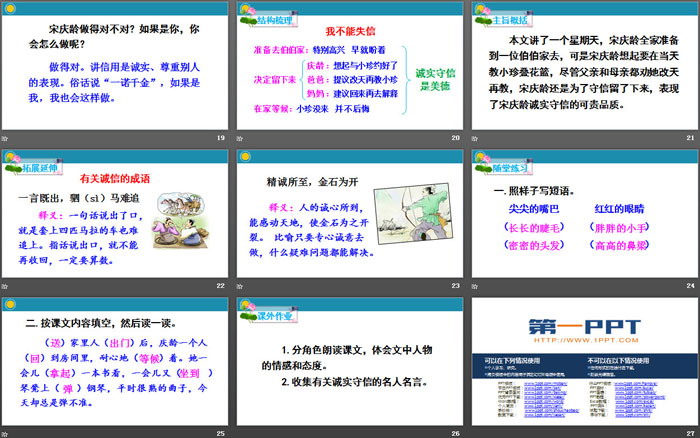The width and height of the screenshot is (700, 438).
Task: Select slide 23 thumbnail 精诚所至，金石为开
Action: point(350,213)
